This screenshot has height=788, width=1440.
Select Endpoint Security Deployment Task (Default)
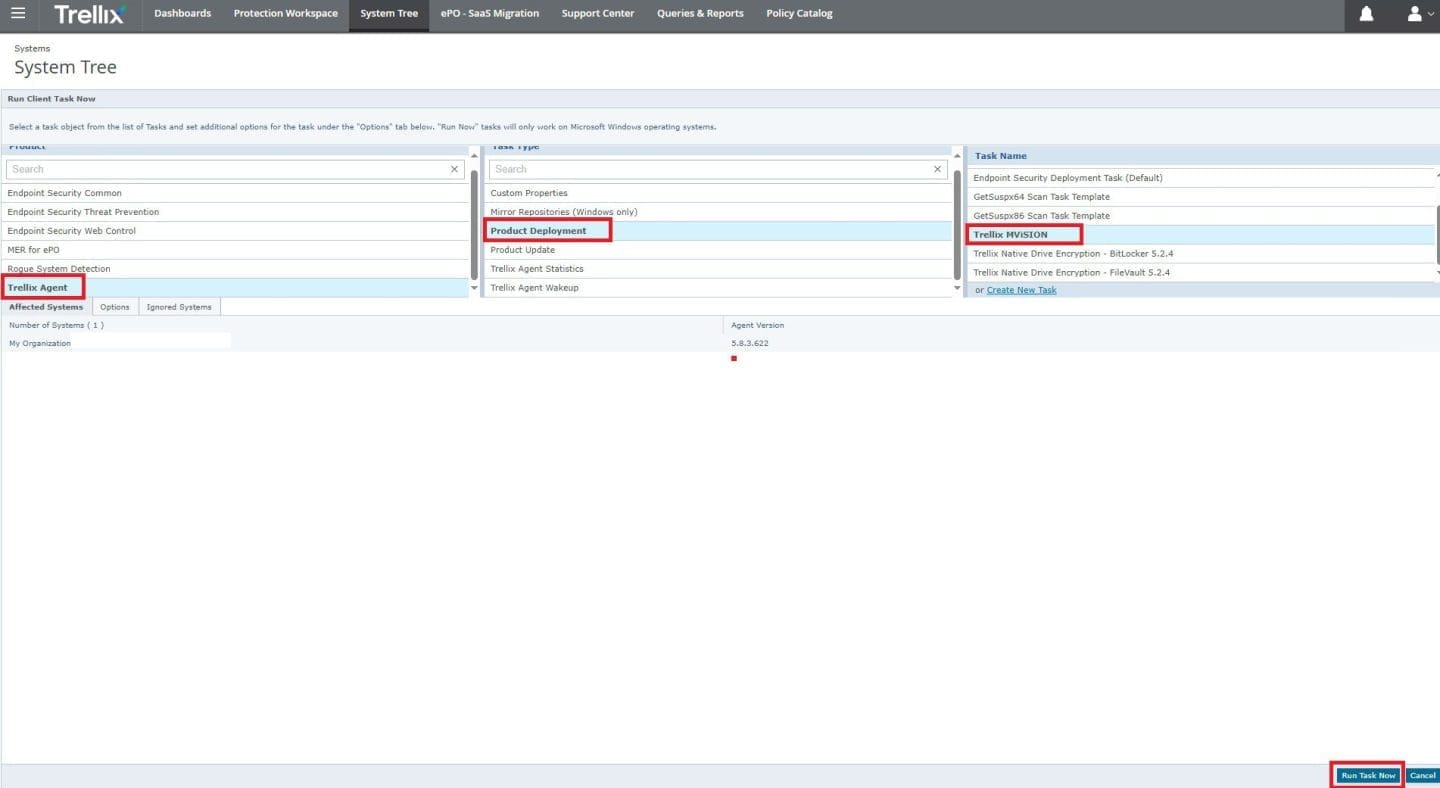pyautogui.click(x=1201, y=178)
